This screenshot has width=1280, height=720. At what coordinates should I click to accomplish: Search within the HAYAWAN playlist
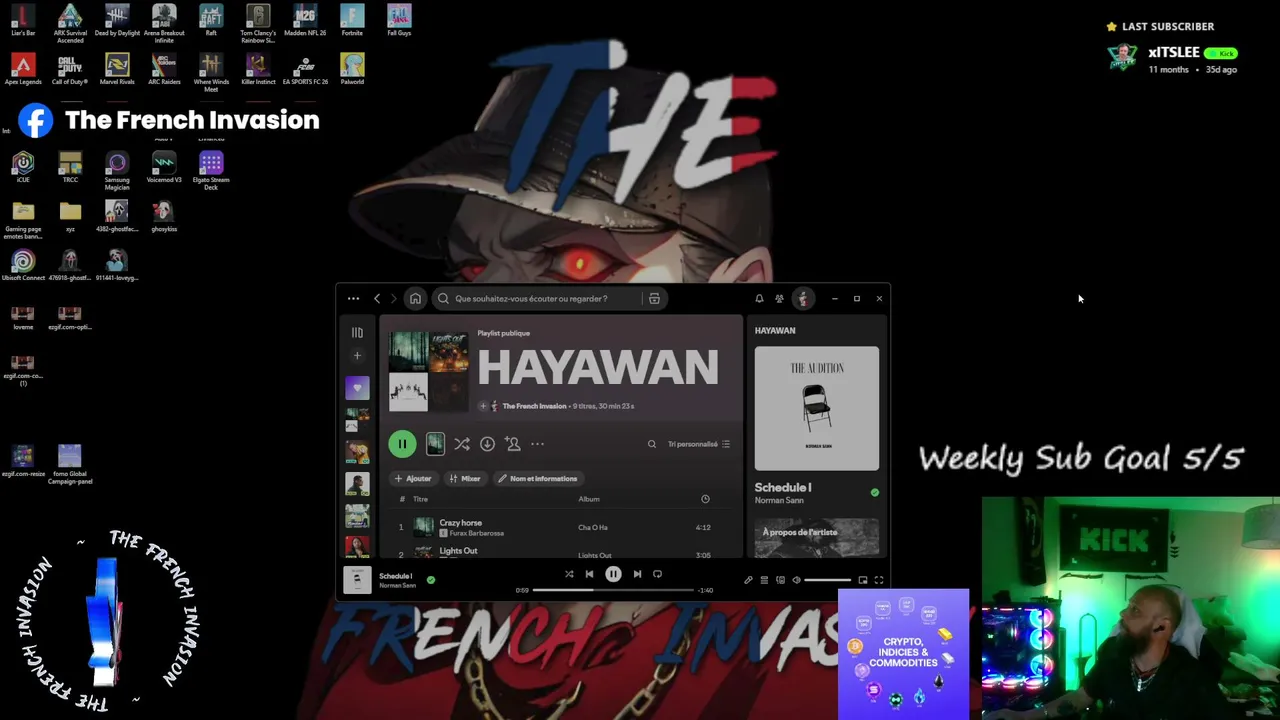tap(652, 444)
